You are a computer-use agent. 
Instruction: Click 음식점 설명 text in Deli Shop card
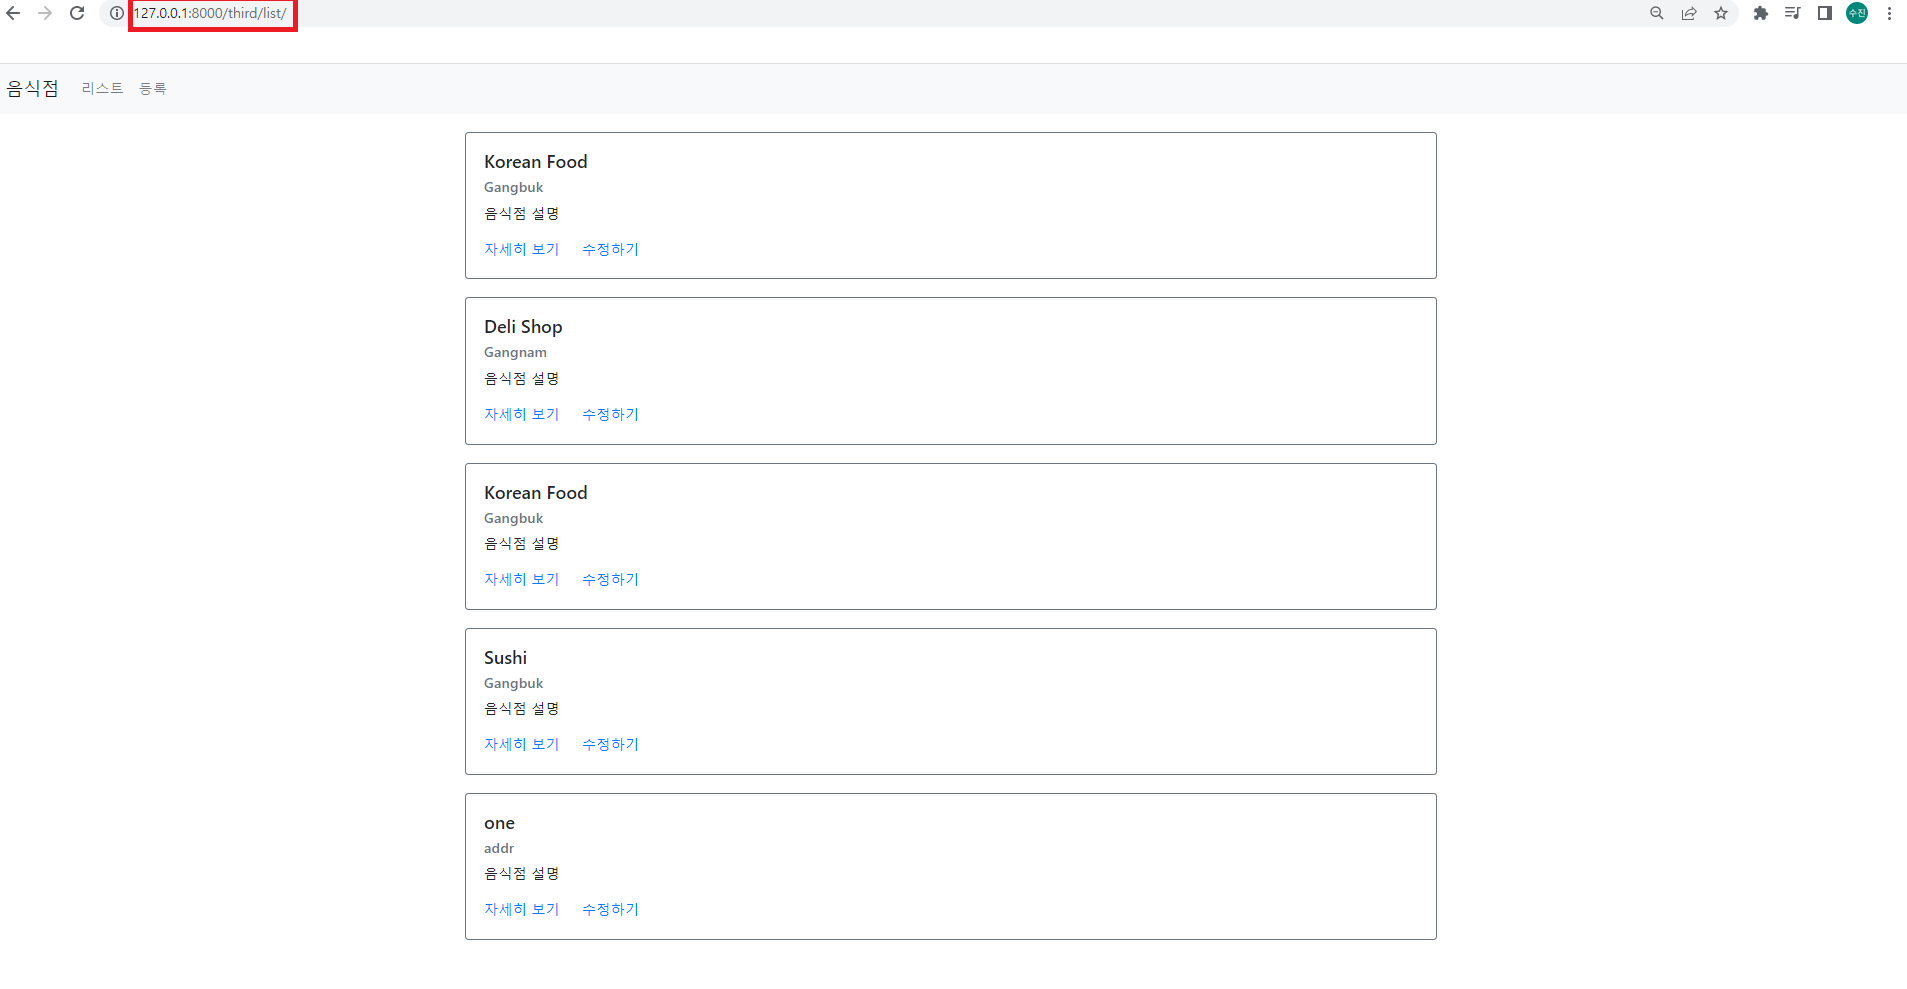click(521, 378)
